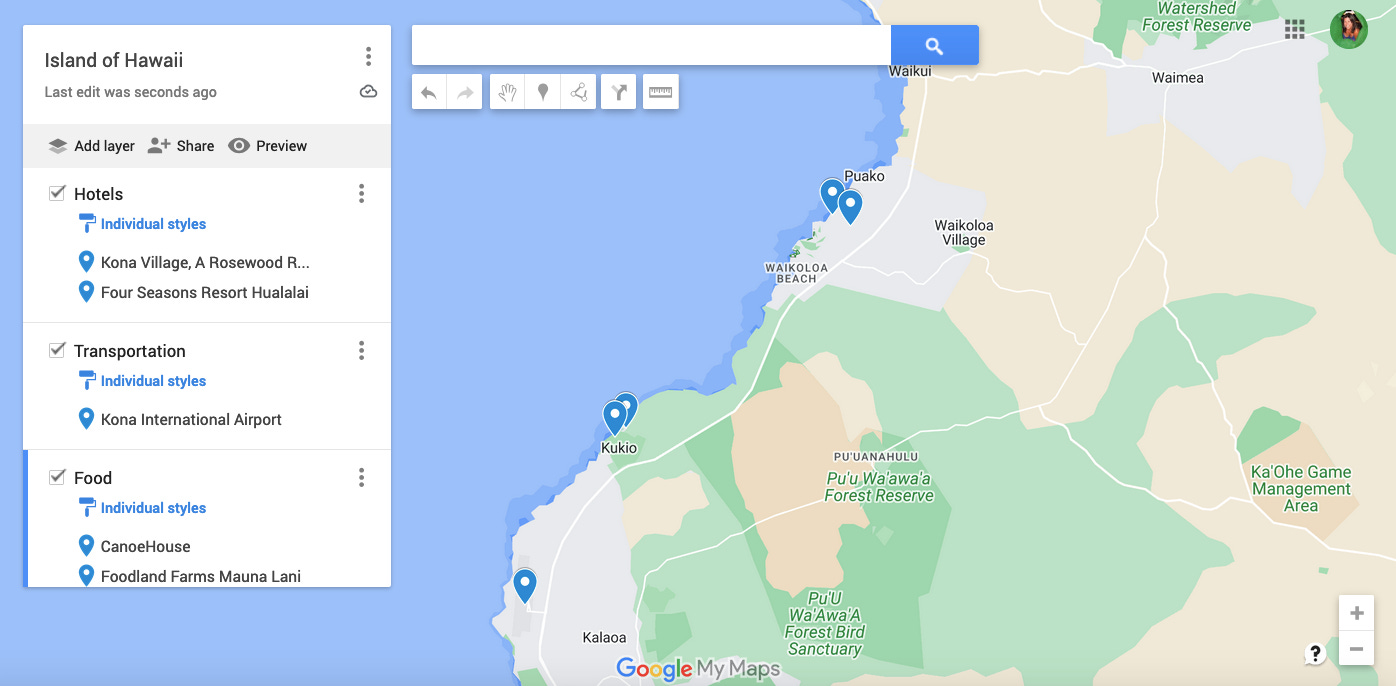The image size is (1396, 686).
Task: Open Hotels layer options menu
Action: point(361,194)
